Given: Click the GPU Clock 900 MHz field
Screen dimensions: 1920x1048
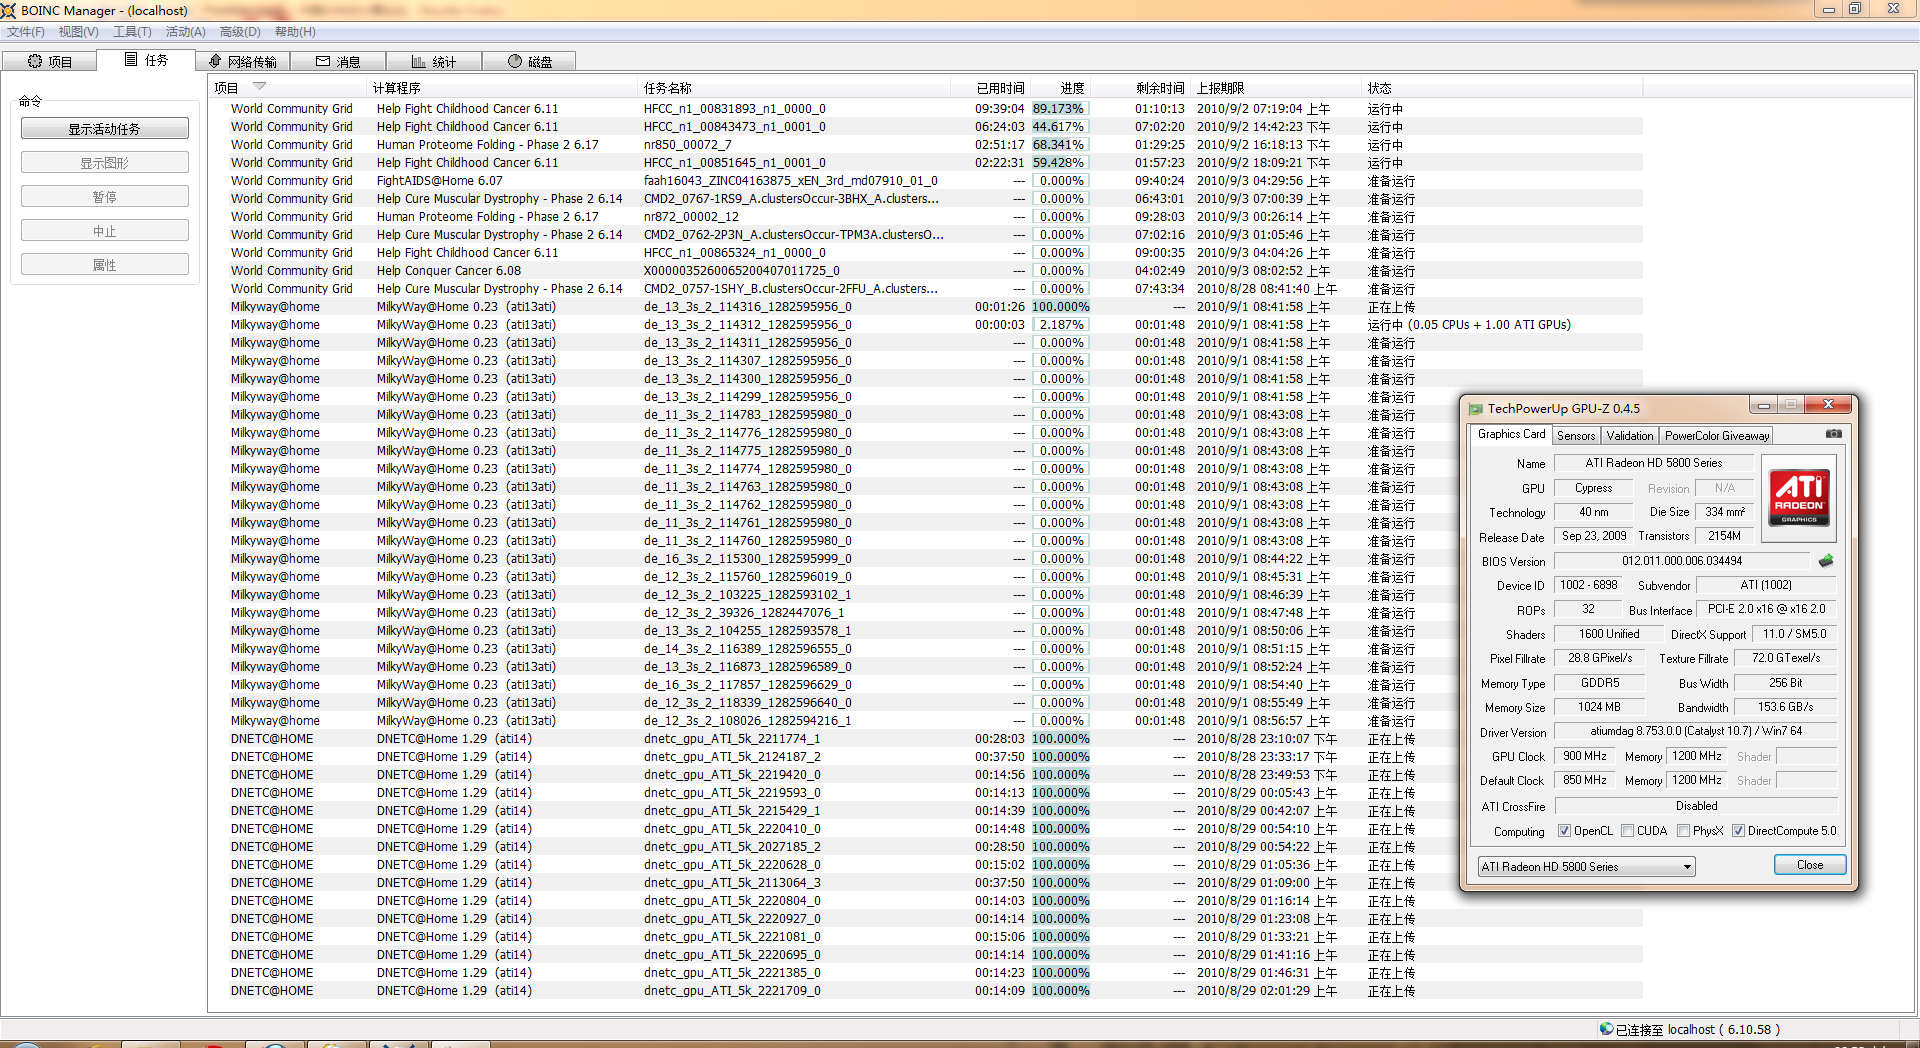Looking at the screenshot, I should (1585, 756).
